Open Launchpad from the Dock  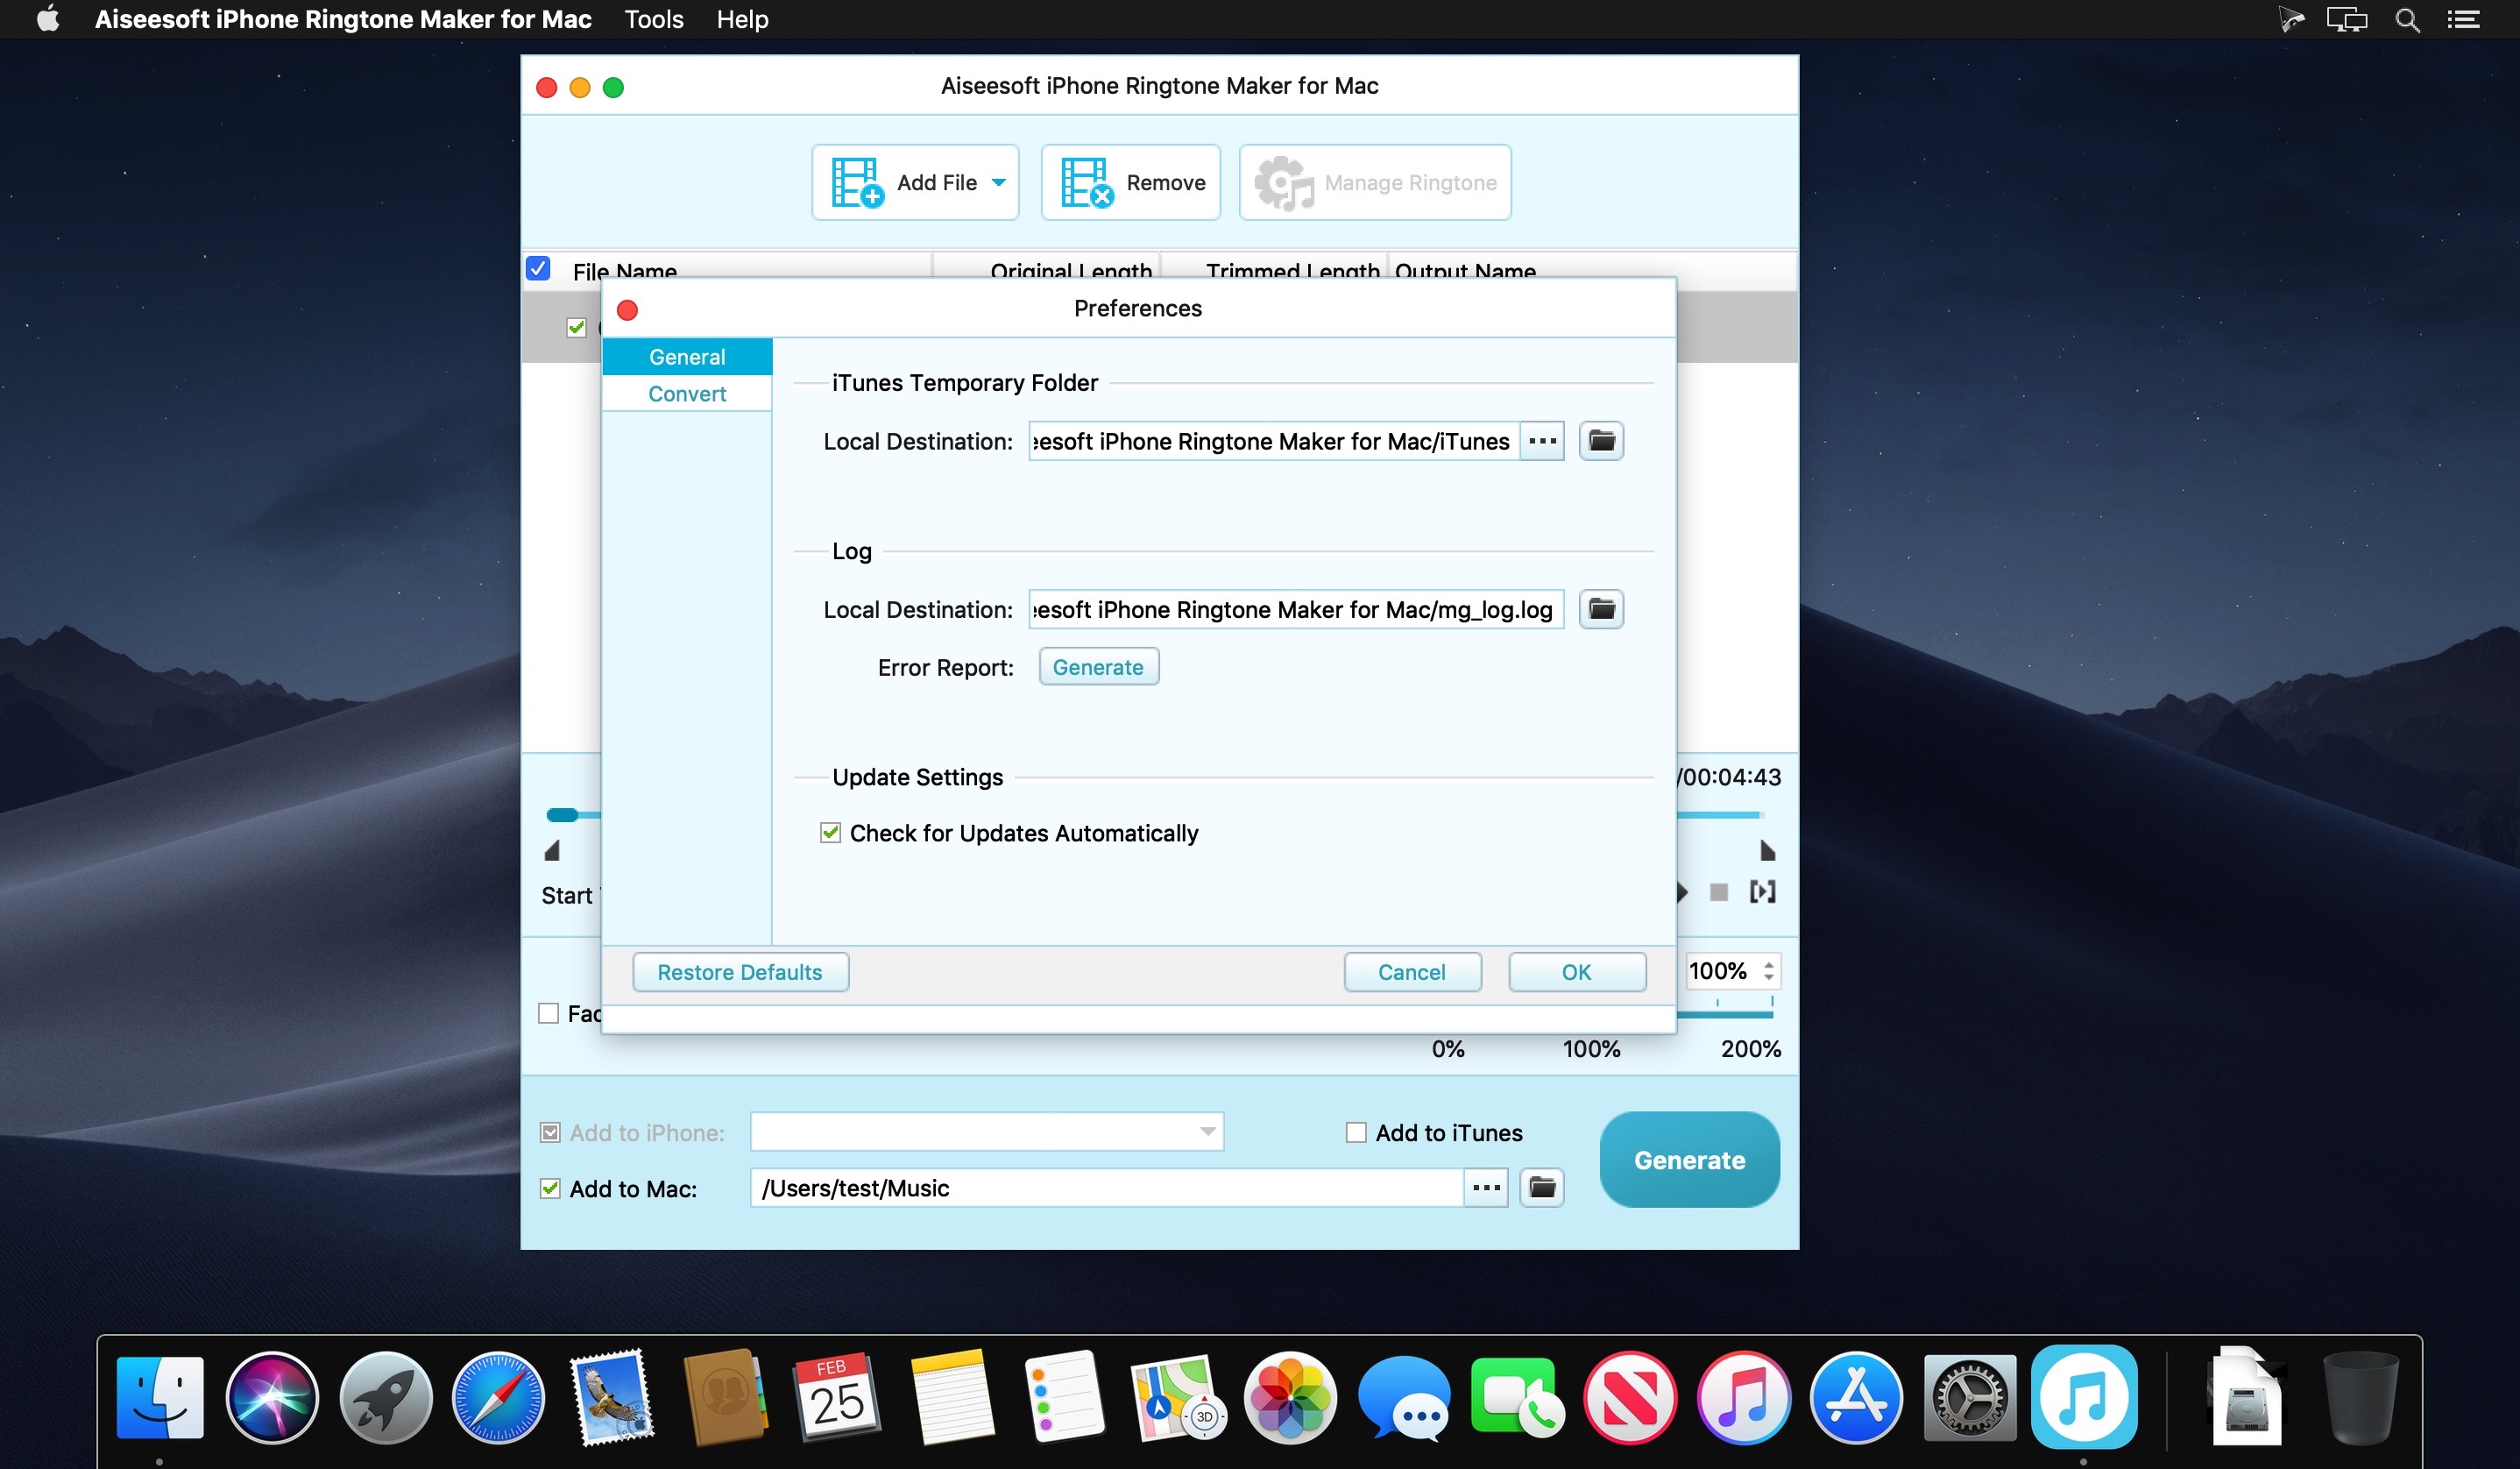tap(386, 1397)
